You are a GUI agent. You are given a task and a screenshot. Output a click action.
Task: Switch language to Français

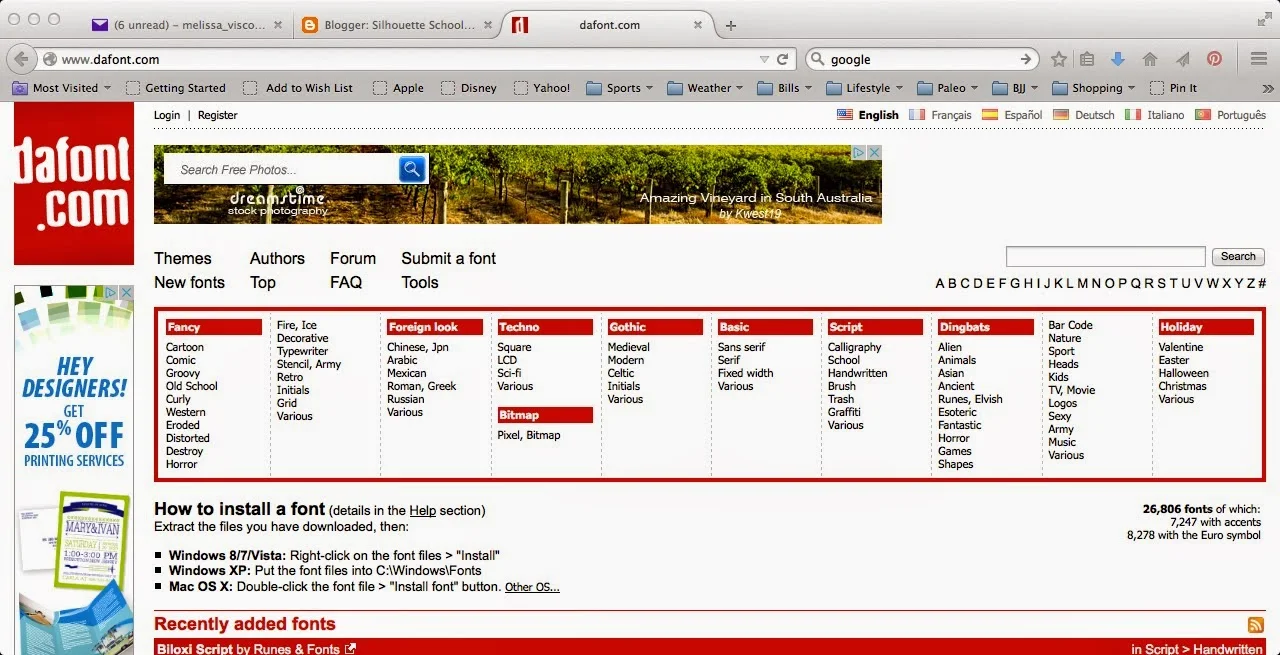click(941, 115)
